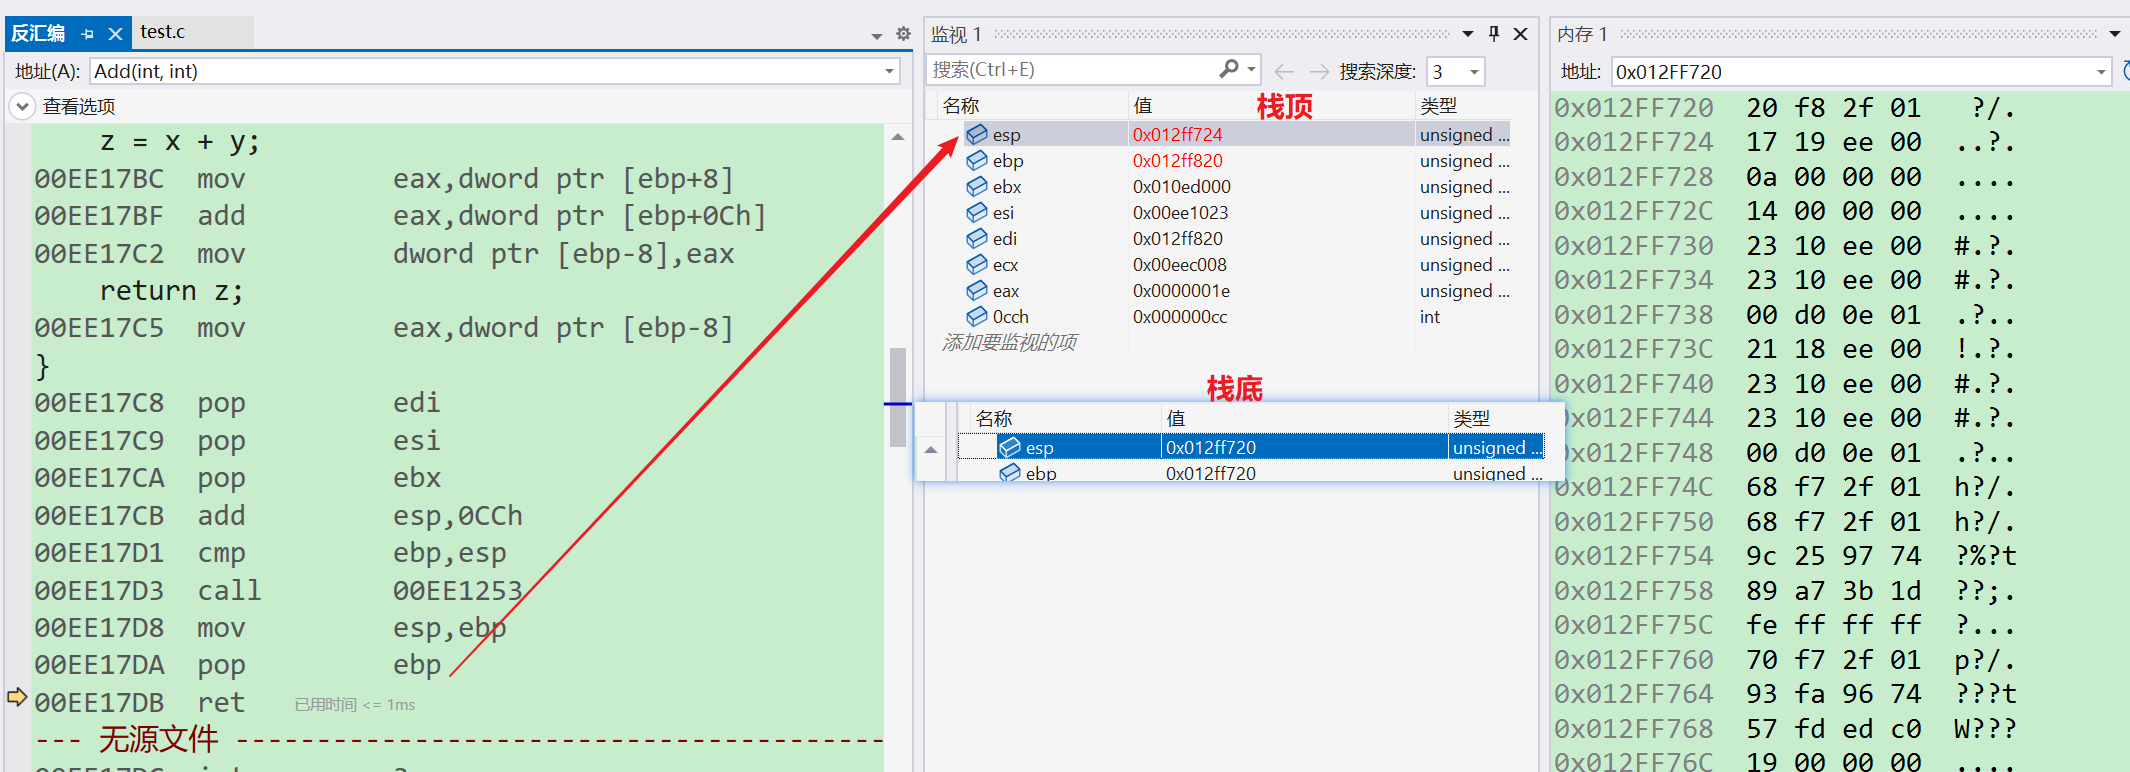The image size is (2130, 772).
Task: Expand the 查看选项 view options
Action: point(22,106)
